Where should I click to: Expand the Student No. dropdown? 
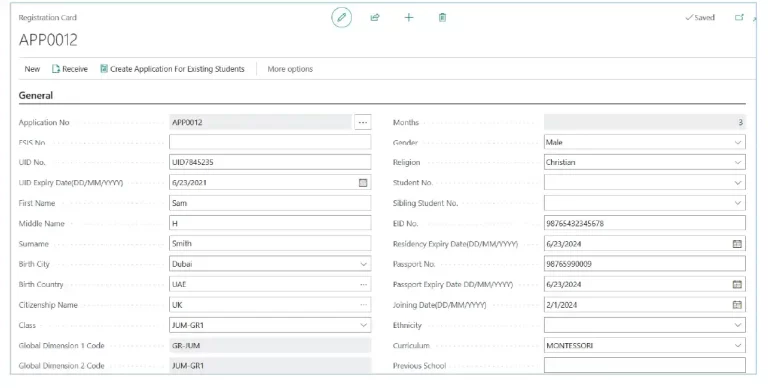738,183
